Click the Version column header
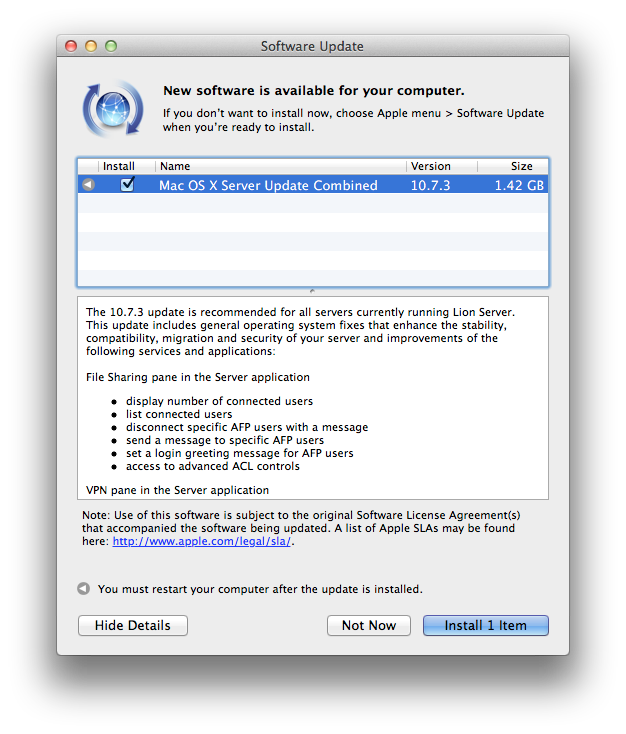This screenshot has height=734, width=626. 442,166
